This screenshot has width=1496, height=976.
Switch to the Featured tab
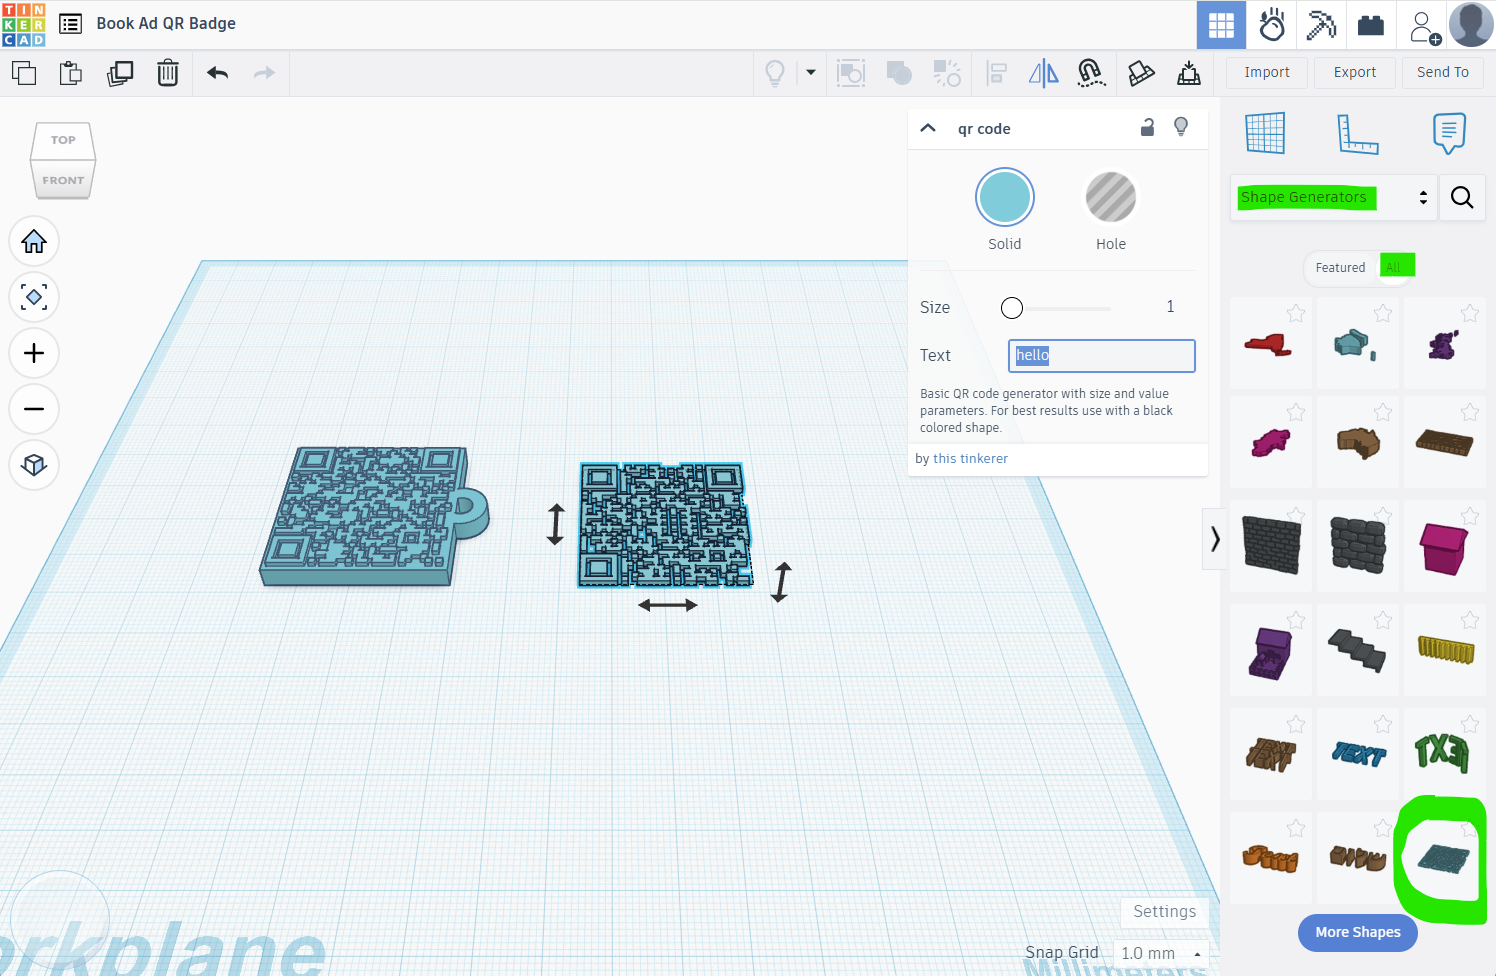pyautogui.click(x=1340, y=267)
